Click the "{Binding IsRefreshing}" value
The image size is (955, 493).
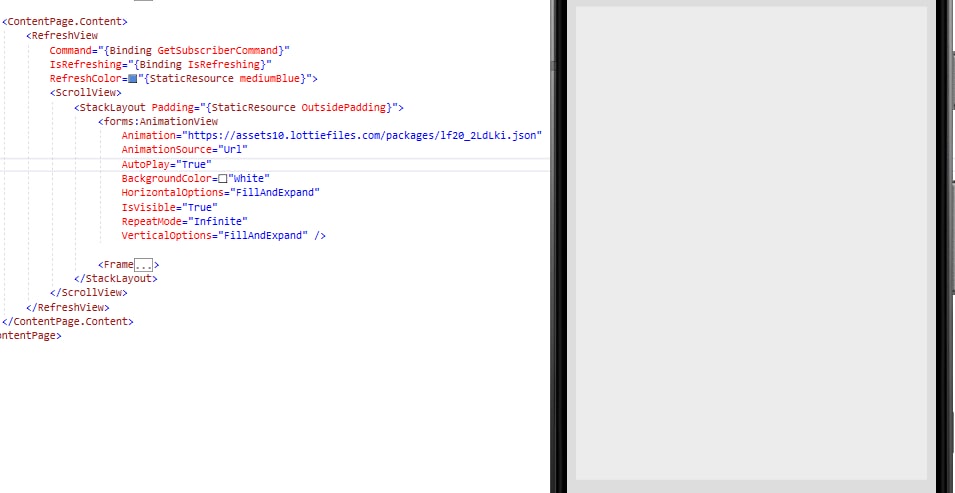click(x=200, y=64)
